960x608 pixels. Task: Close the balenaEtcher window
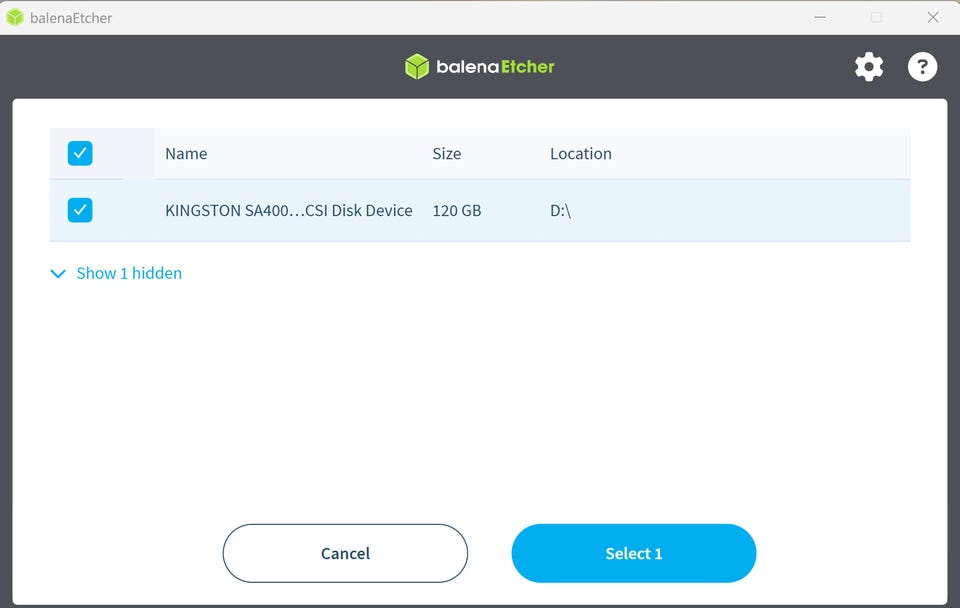[932, 17]
